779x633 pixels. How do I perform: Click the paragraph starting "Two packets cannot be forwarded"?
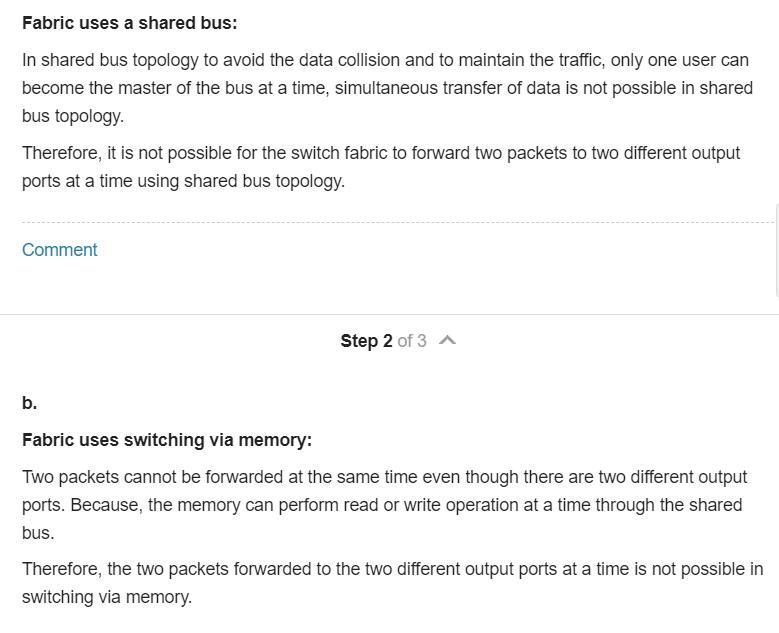(x=385, y=505)
